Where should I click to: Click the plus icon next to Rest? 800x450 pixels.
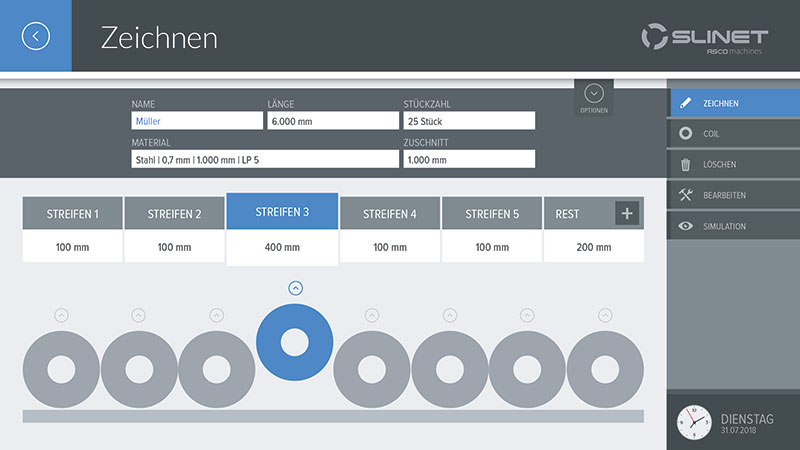(x=627, y=213)
